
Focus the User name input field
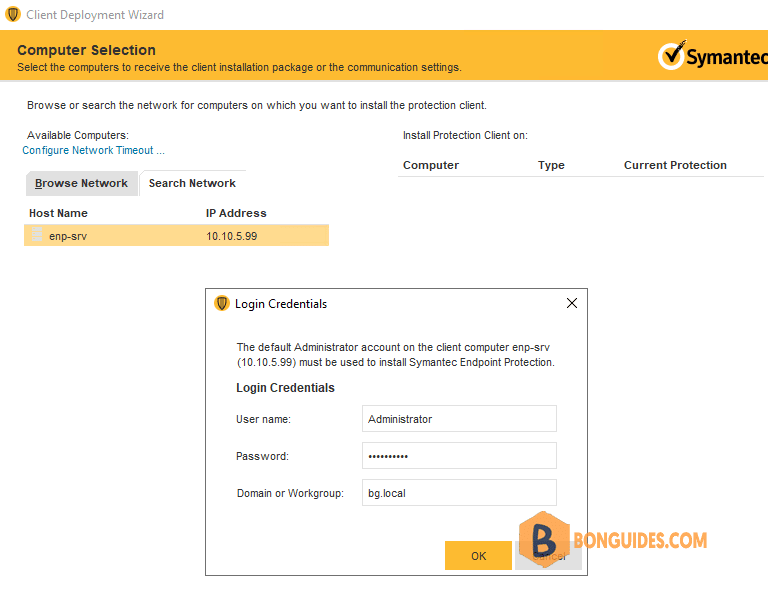point(459,419)
